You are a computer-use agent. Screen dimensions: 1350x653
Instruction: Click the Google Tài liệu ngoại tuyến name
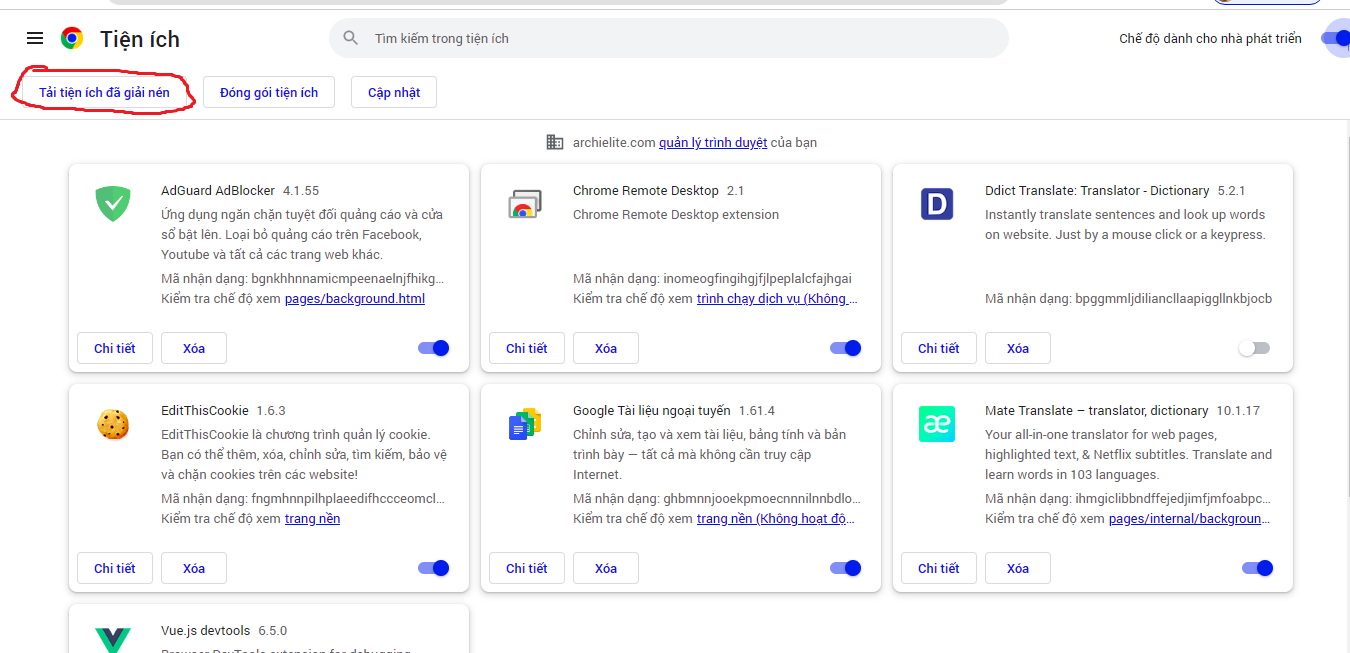pyautogui.click(x=652, y=410)
